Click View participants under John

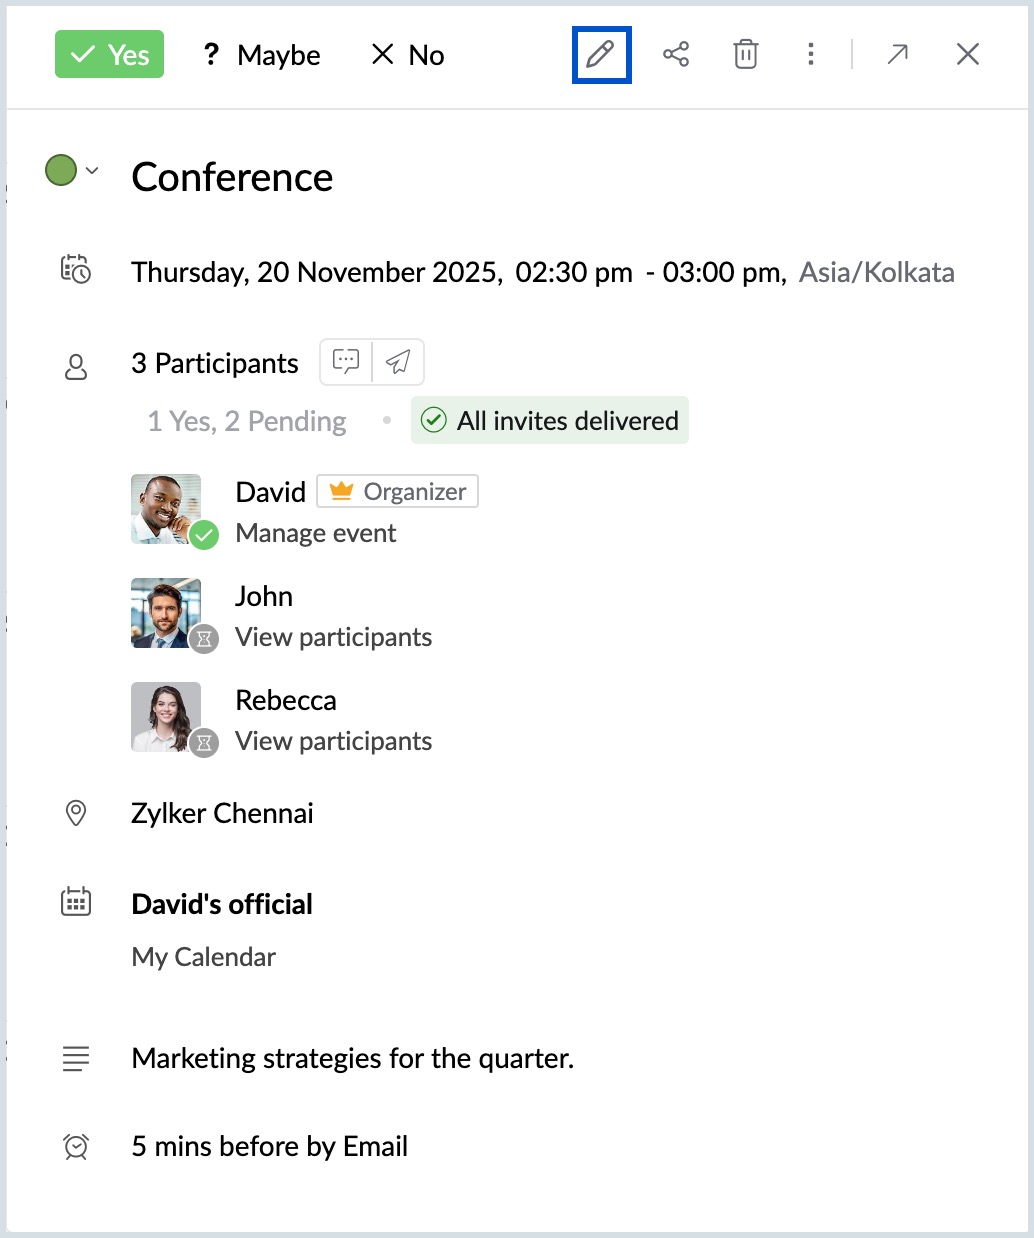(x=334, y=637)
